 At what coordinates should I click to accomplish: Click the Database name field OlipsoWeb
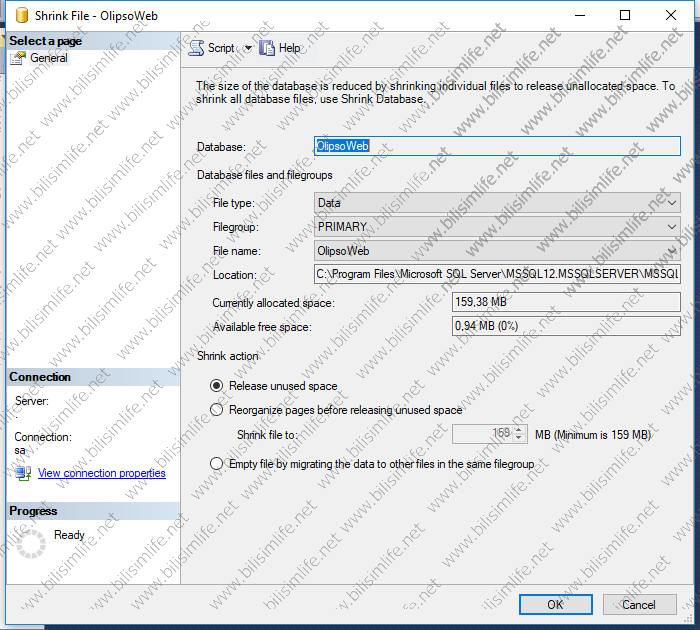(x=497, y=146)
